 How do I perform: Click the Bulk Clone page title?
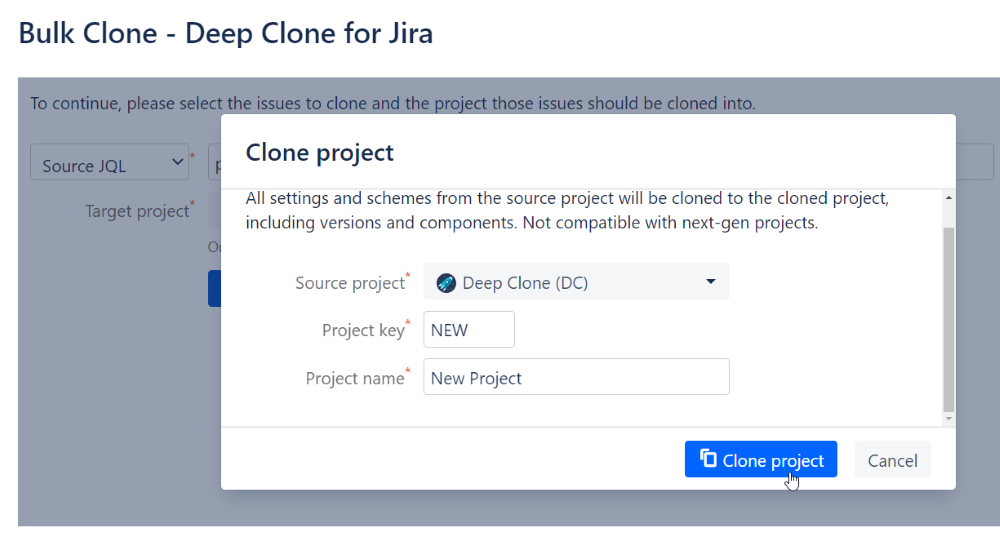[226, 33]
